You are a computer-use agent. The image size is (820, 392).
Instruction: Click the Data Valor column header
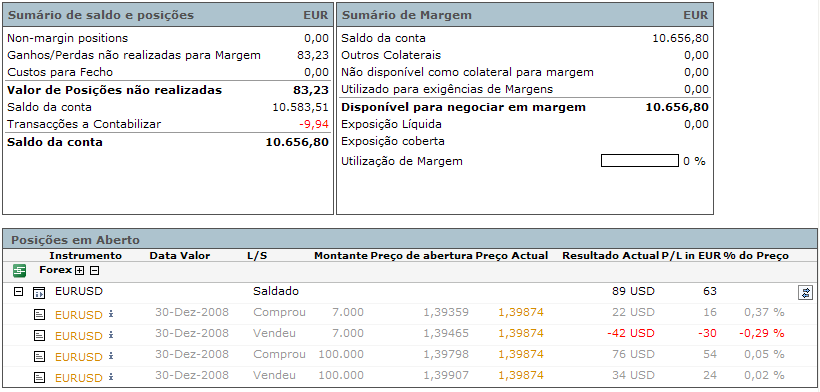180,256
